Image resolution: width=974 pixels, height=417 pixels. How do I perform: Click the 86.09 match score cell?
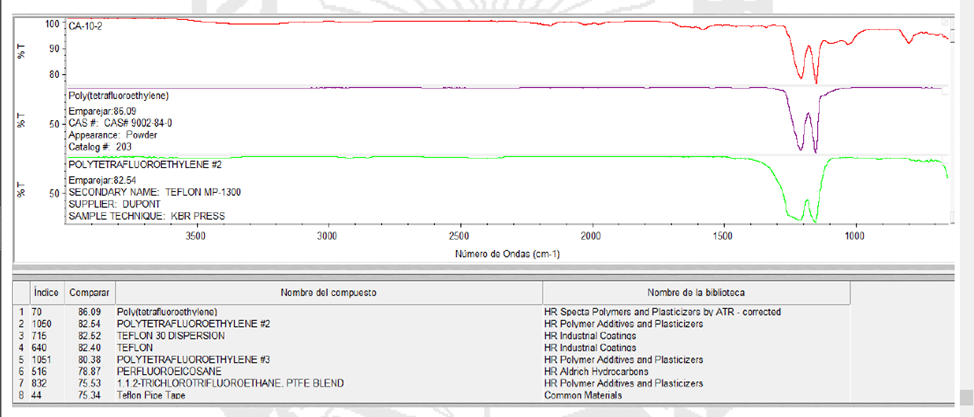pos(80,312)
